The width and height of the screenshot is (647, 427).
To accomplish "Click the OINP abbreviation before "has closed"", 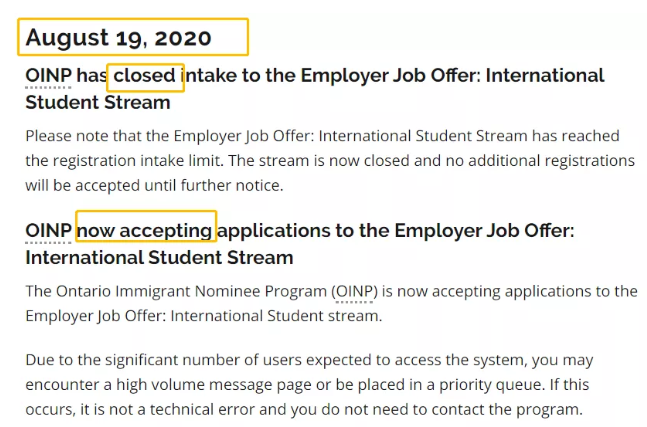I will tap(48, 76).
